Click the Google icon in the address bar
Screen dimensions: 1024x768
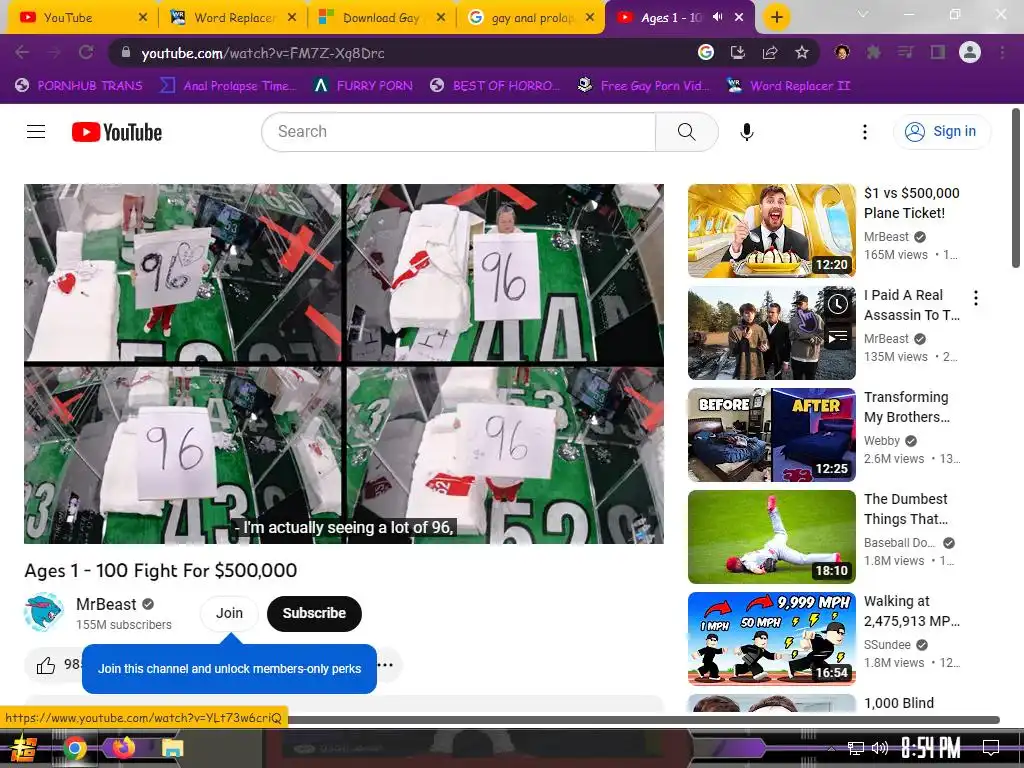click(705, 52)
